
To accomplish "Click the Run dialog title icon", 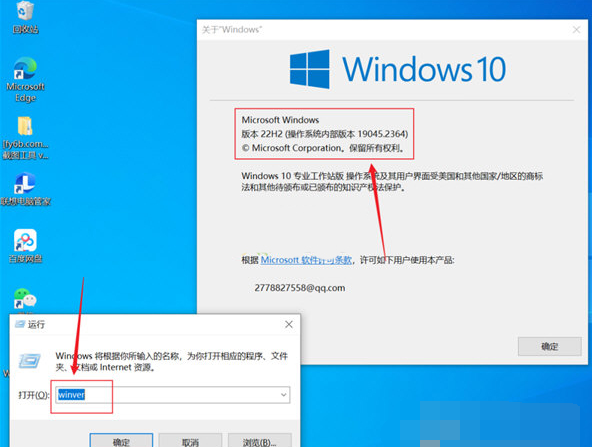I will coord(20,324).
